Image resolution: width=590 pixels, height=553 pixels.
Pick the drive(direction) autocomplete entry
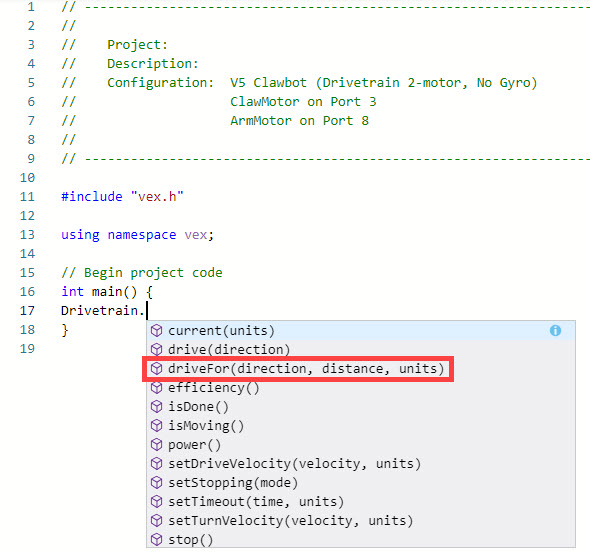(361, 349)
